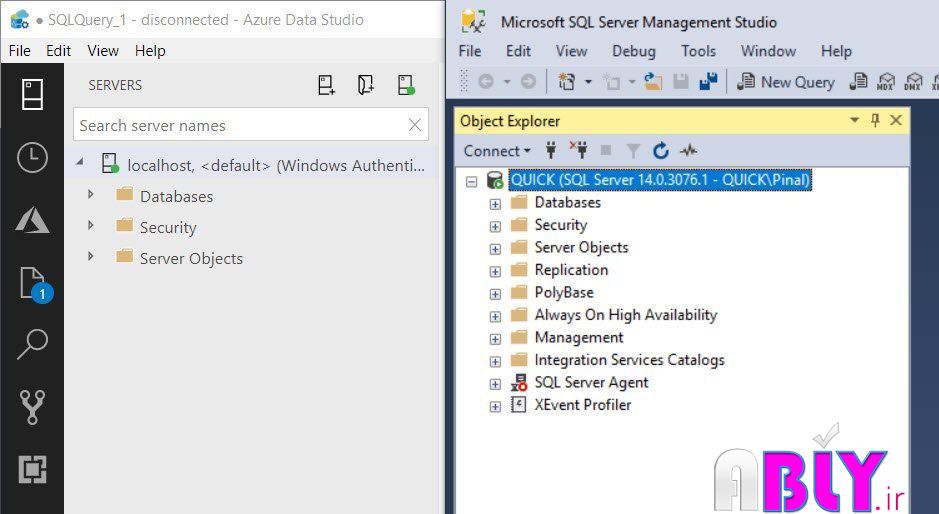Expand Security node in SSMS Object Explorer
This screenshot has height=514, width=939.
pyautogui.click(x=495, y=226)
